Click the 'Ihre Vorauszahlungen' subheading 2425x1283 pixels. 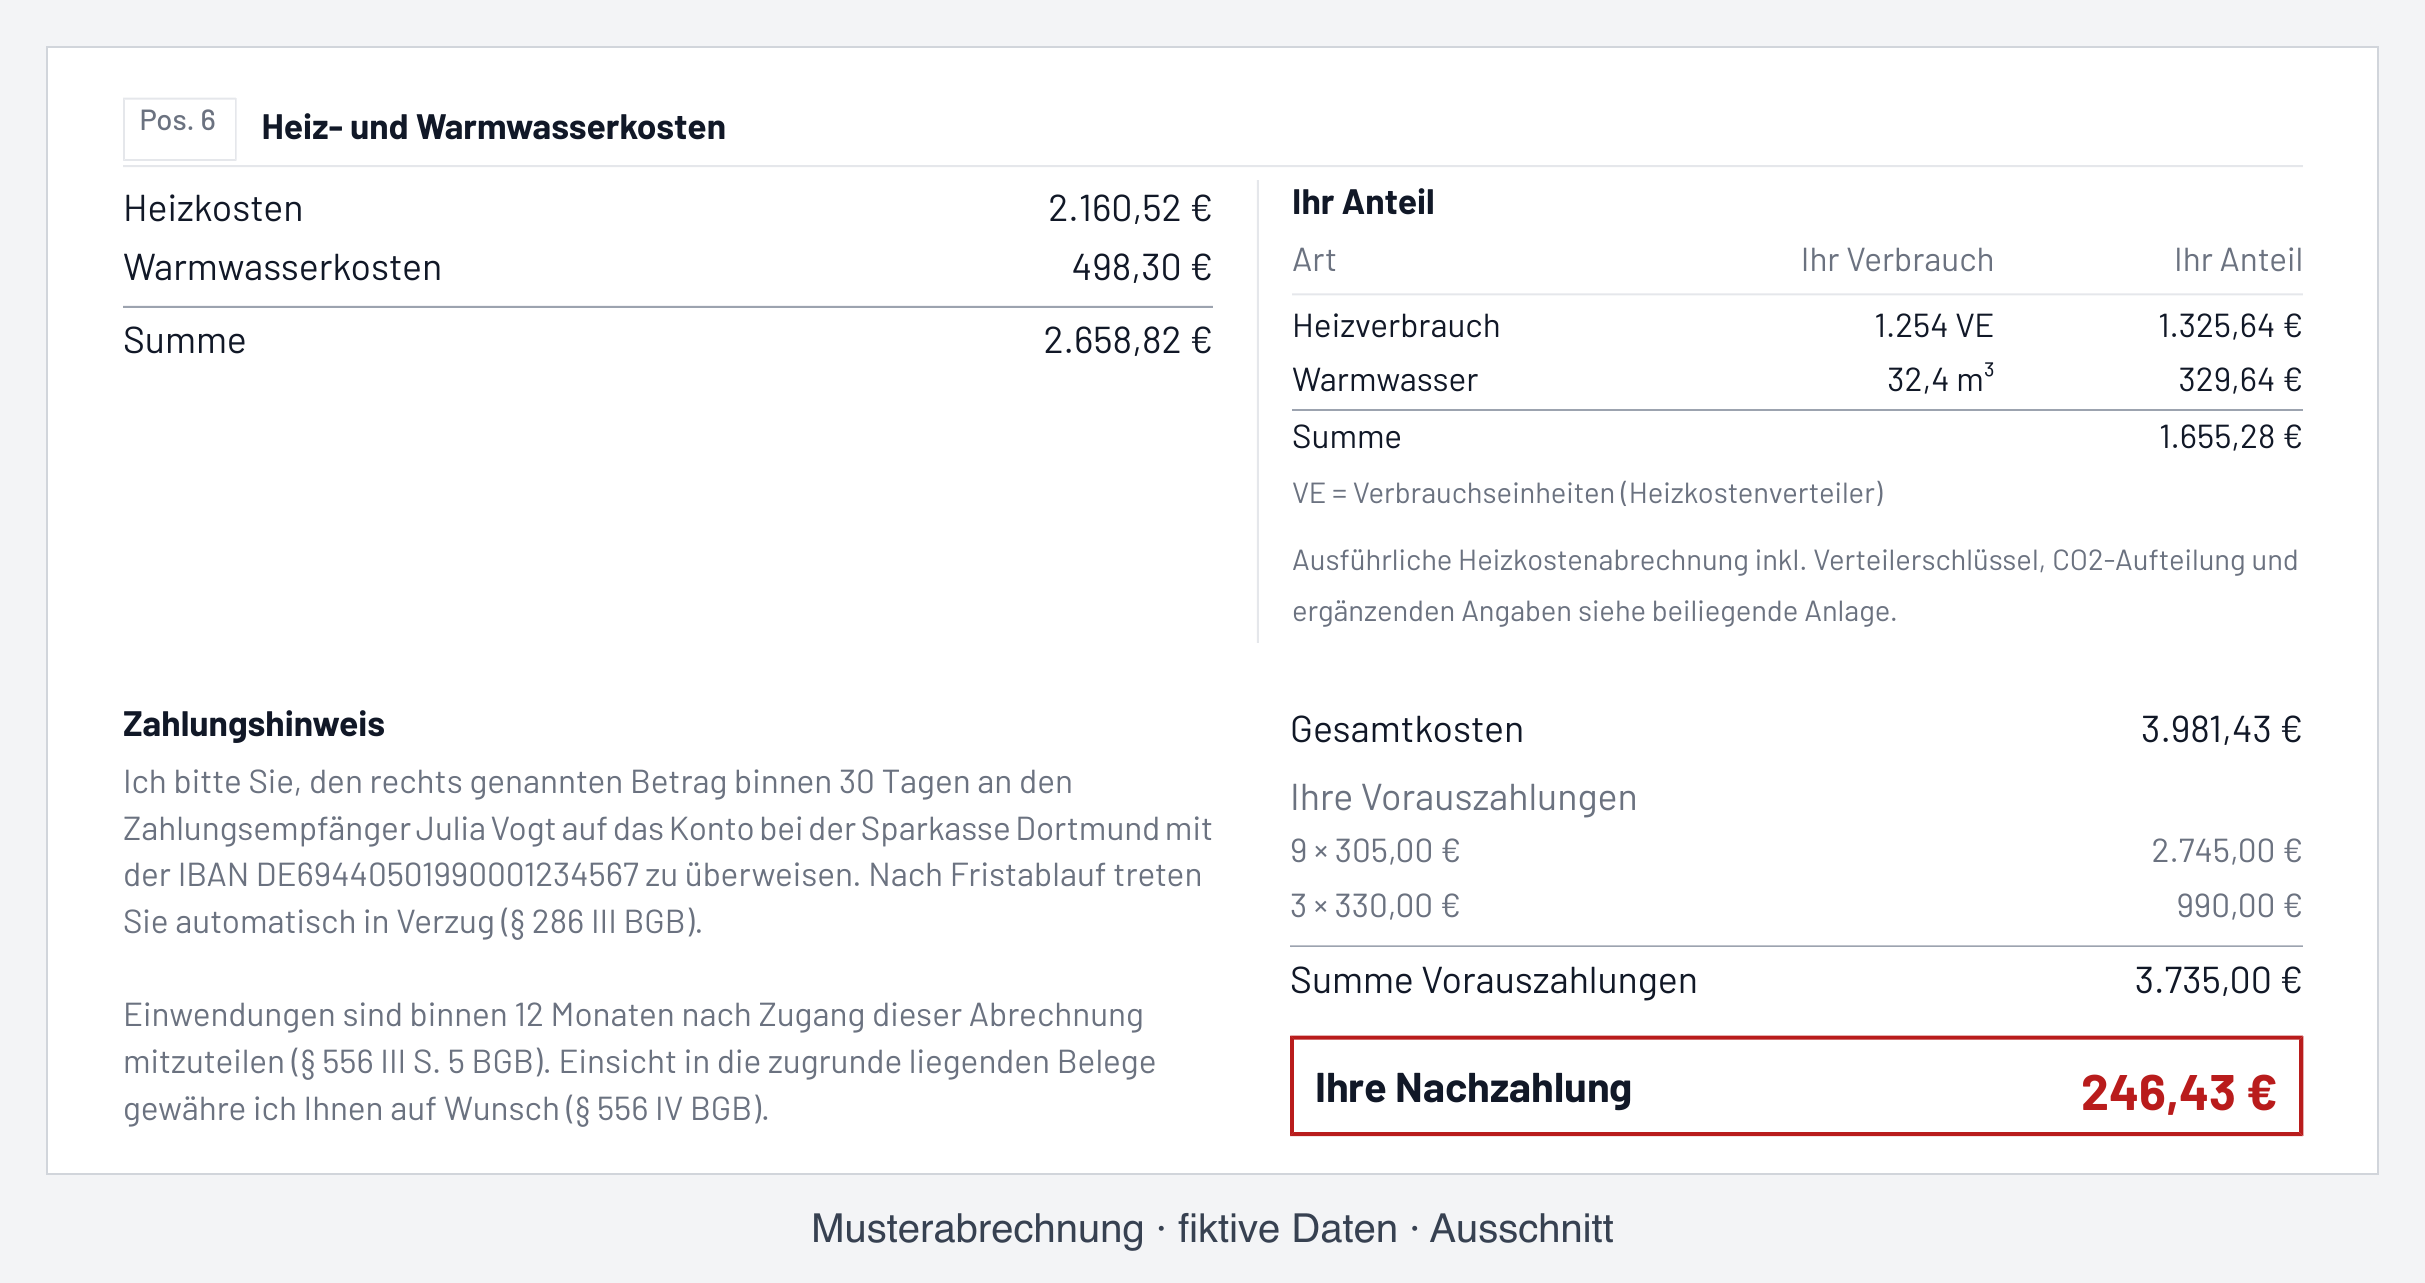tap(1463, 798)
